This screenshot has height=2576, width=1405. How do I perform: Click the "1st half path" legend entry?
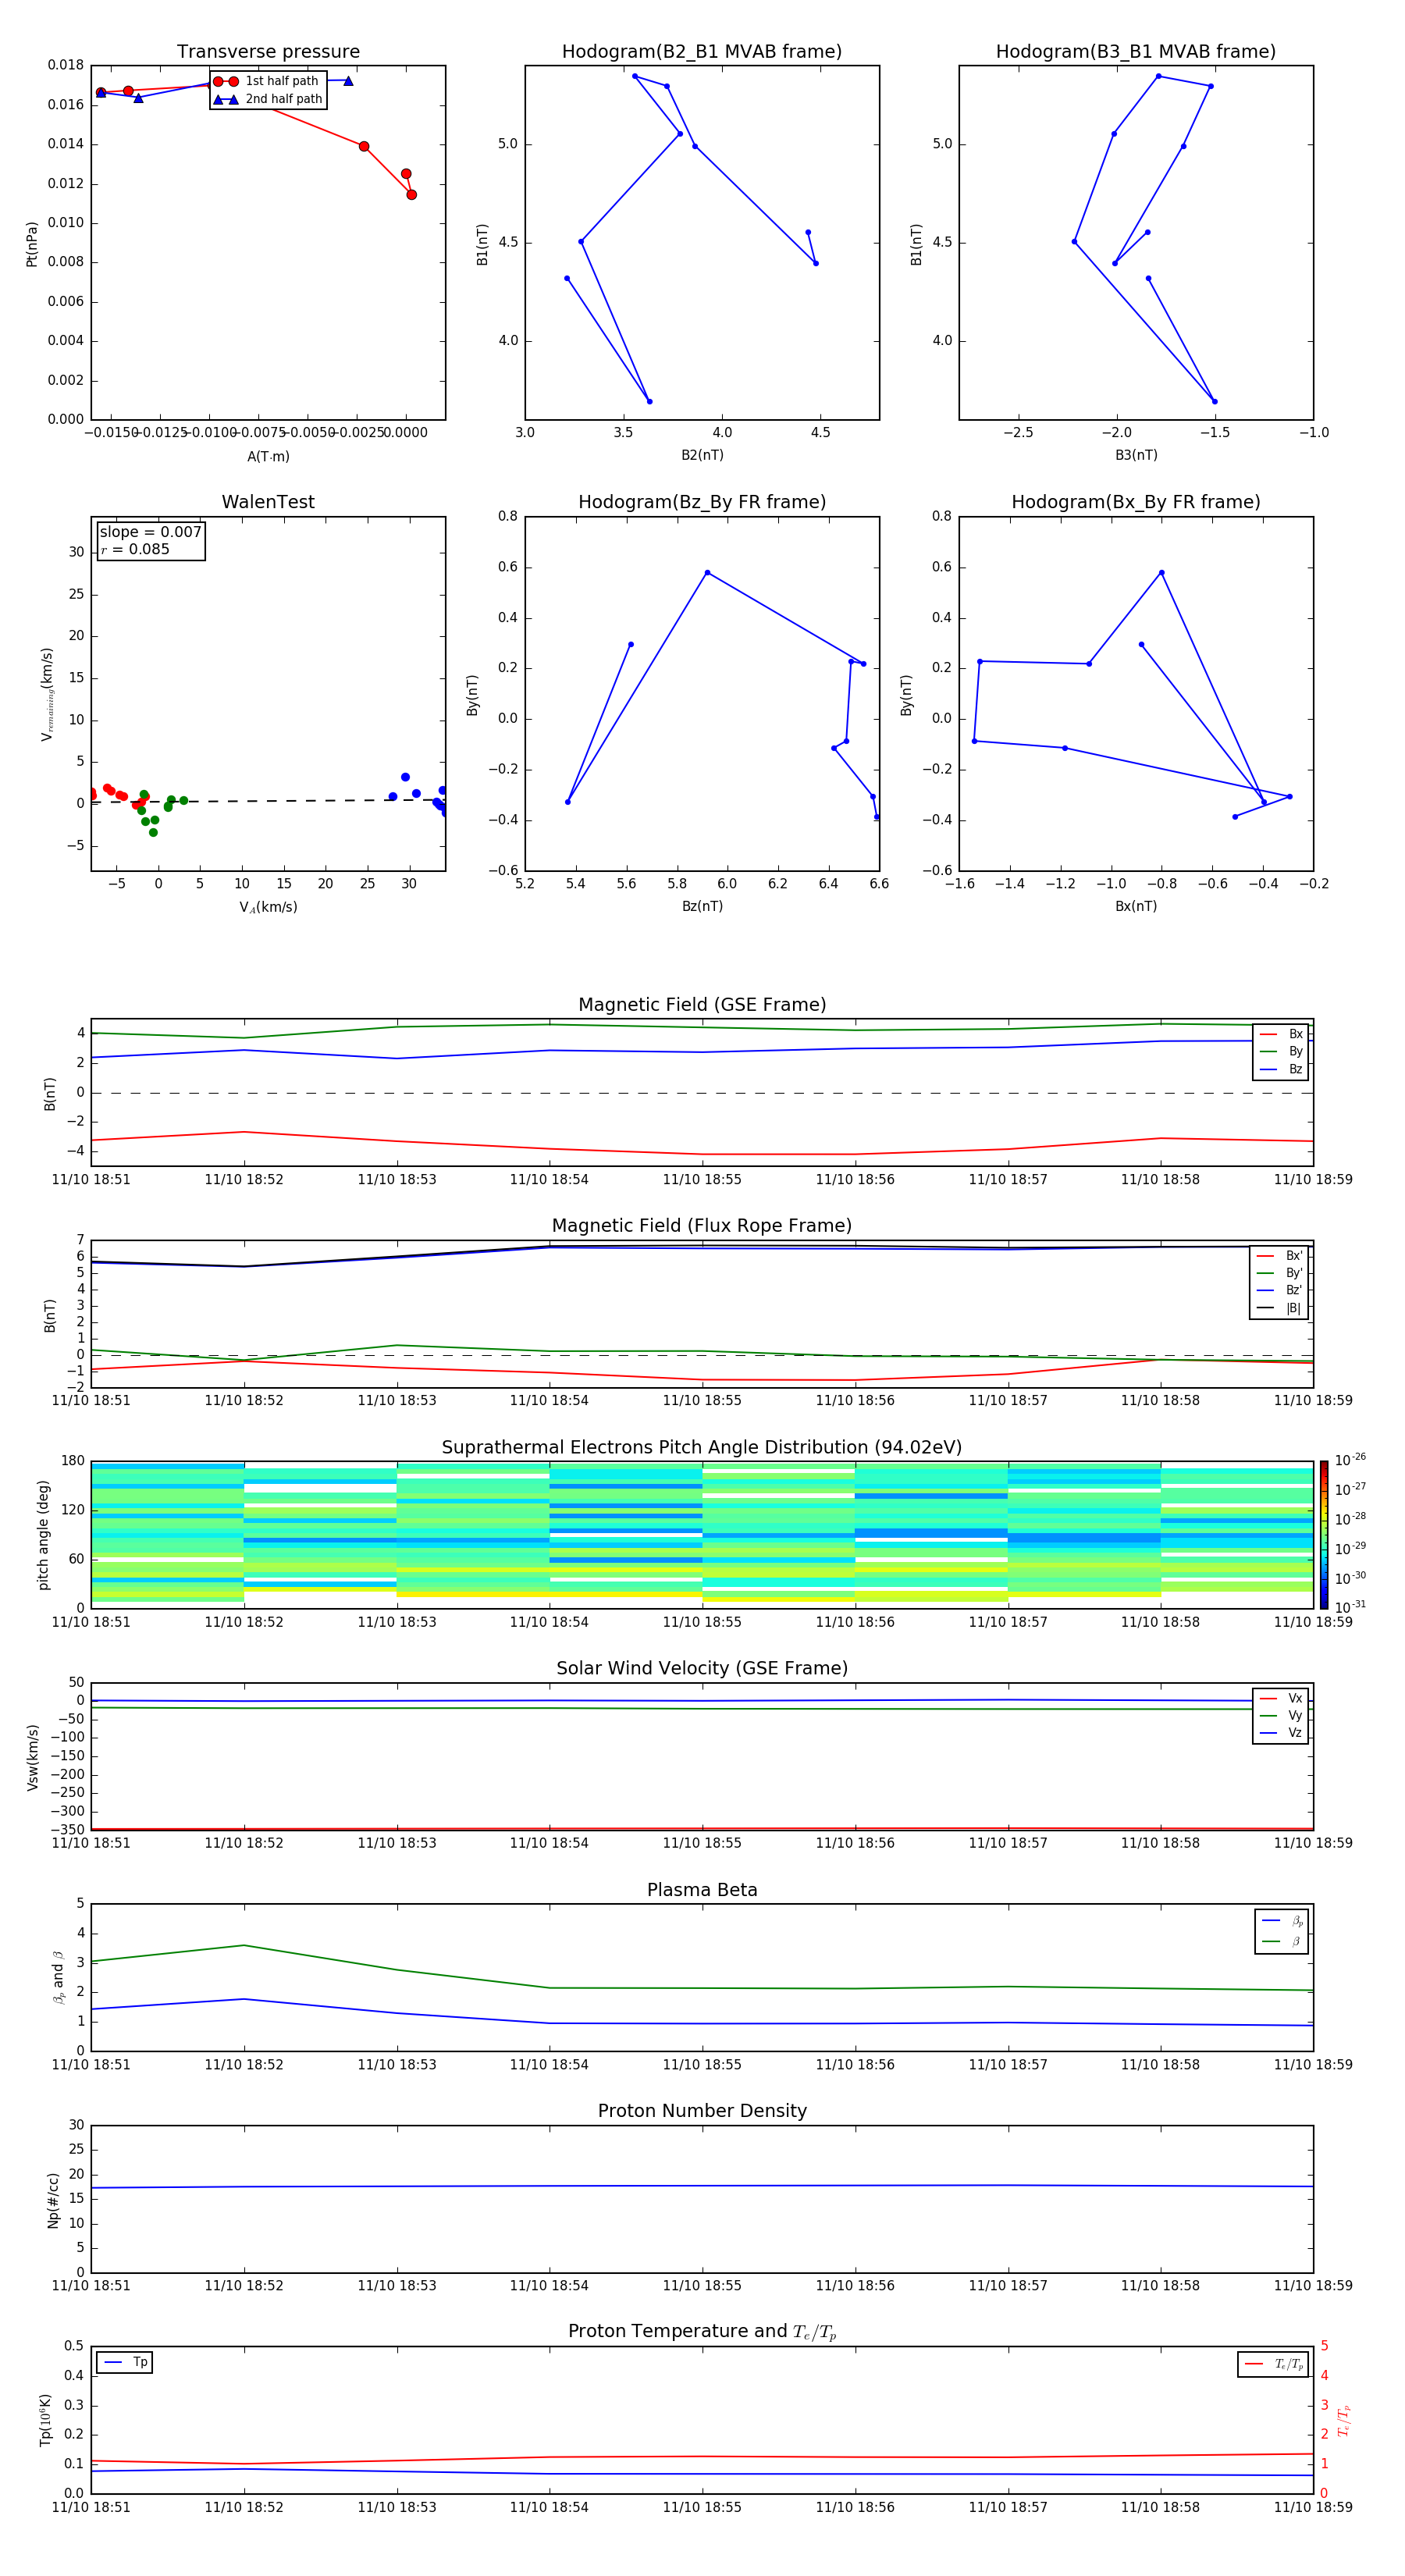coord(266,81)
